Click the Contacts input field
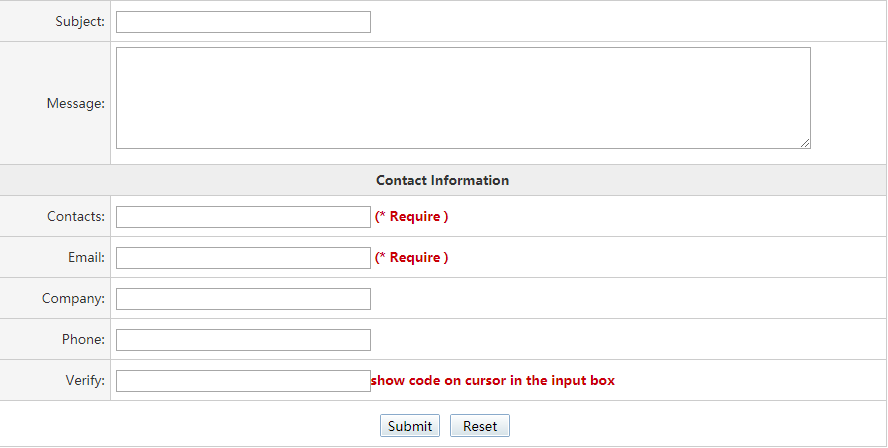This screenshot has height=448, width=888. tap(243, 217)
